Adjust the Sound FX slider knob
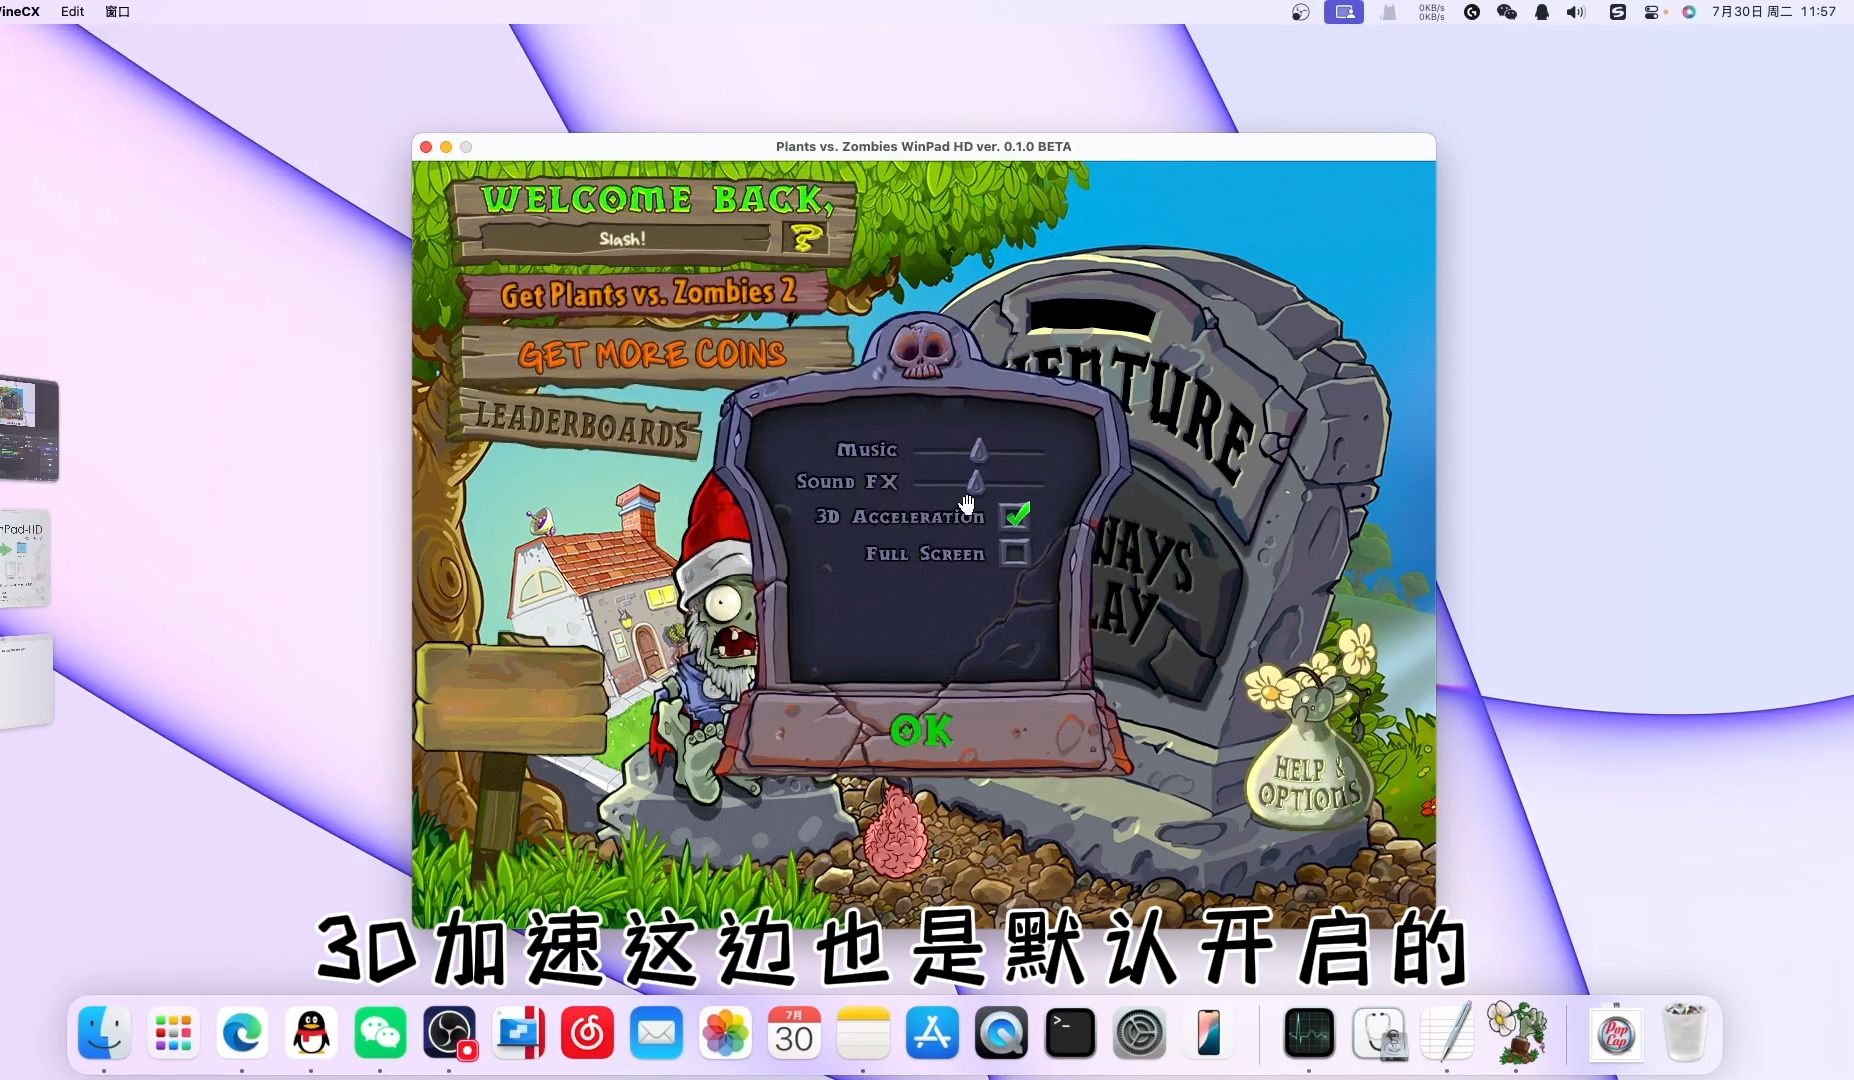 point(976,482)
